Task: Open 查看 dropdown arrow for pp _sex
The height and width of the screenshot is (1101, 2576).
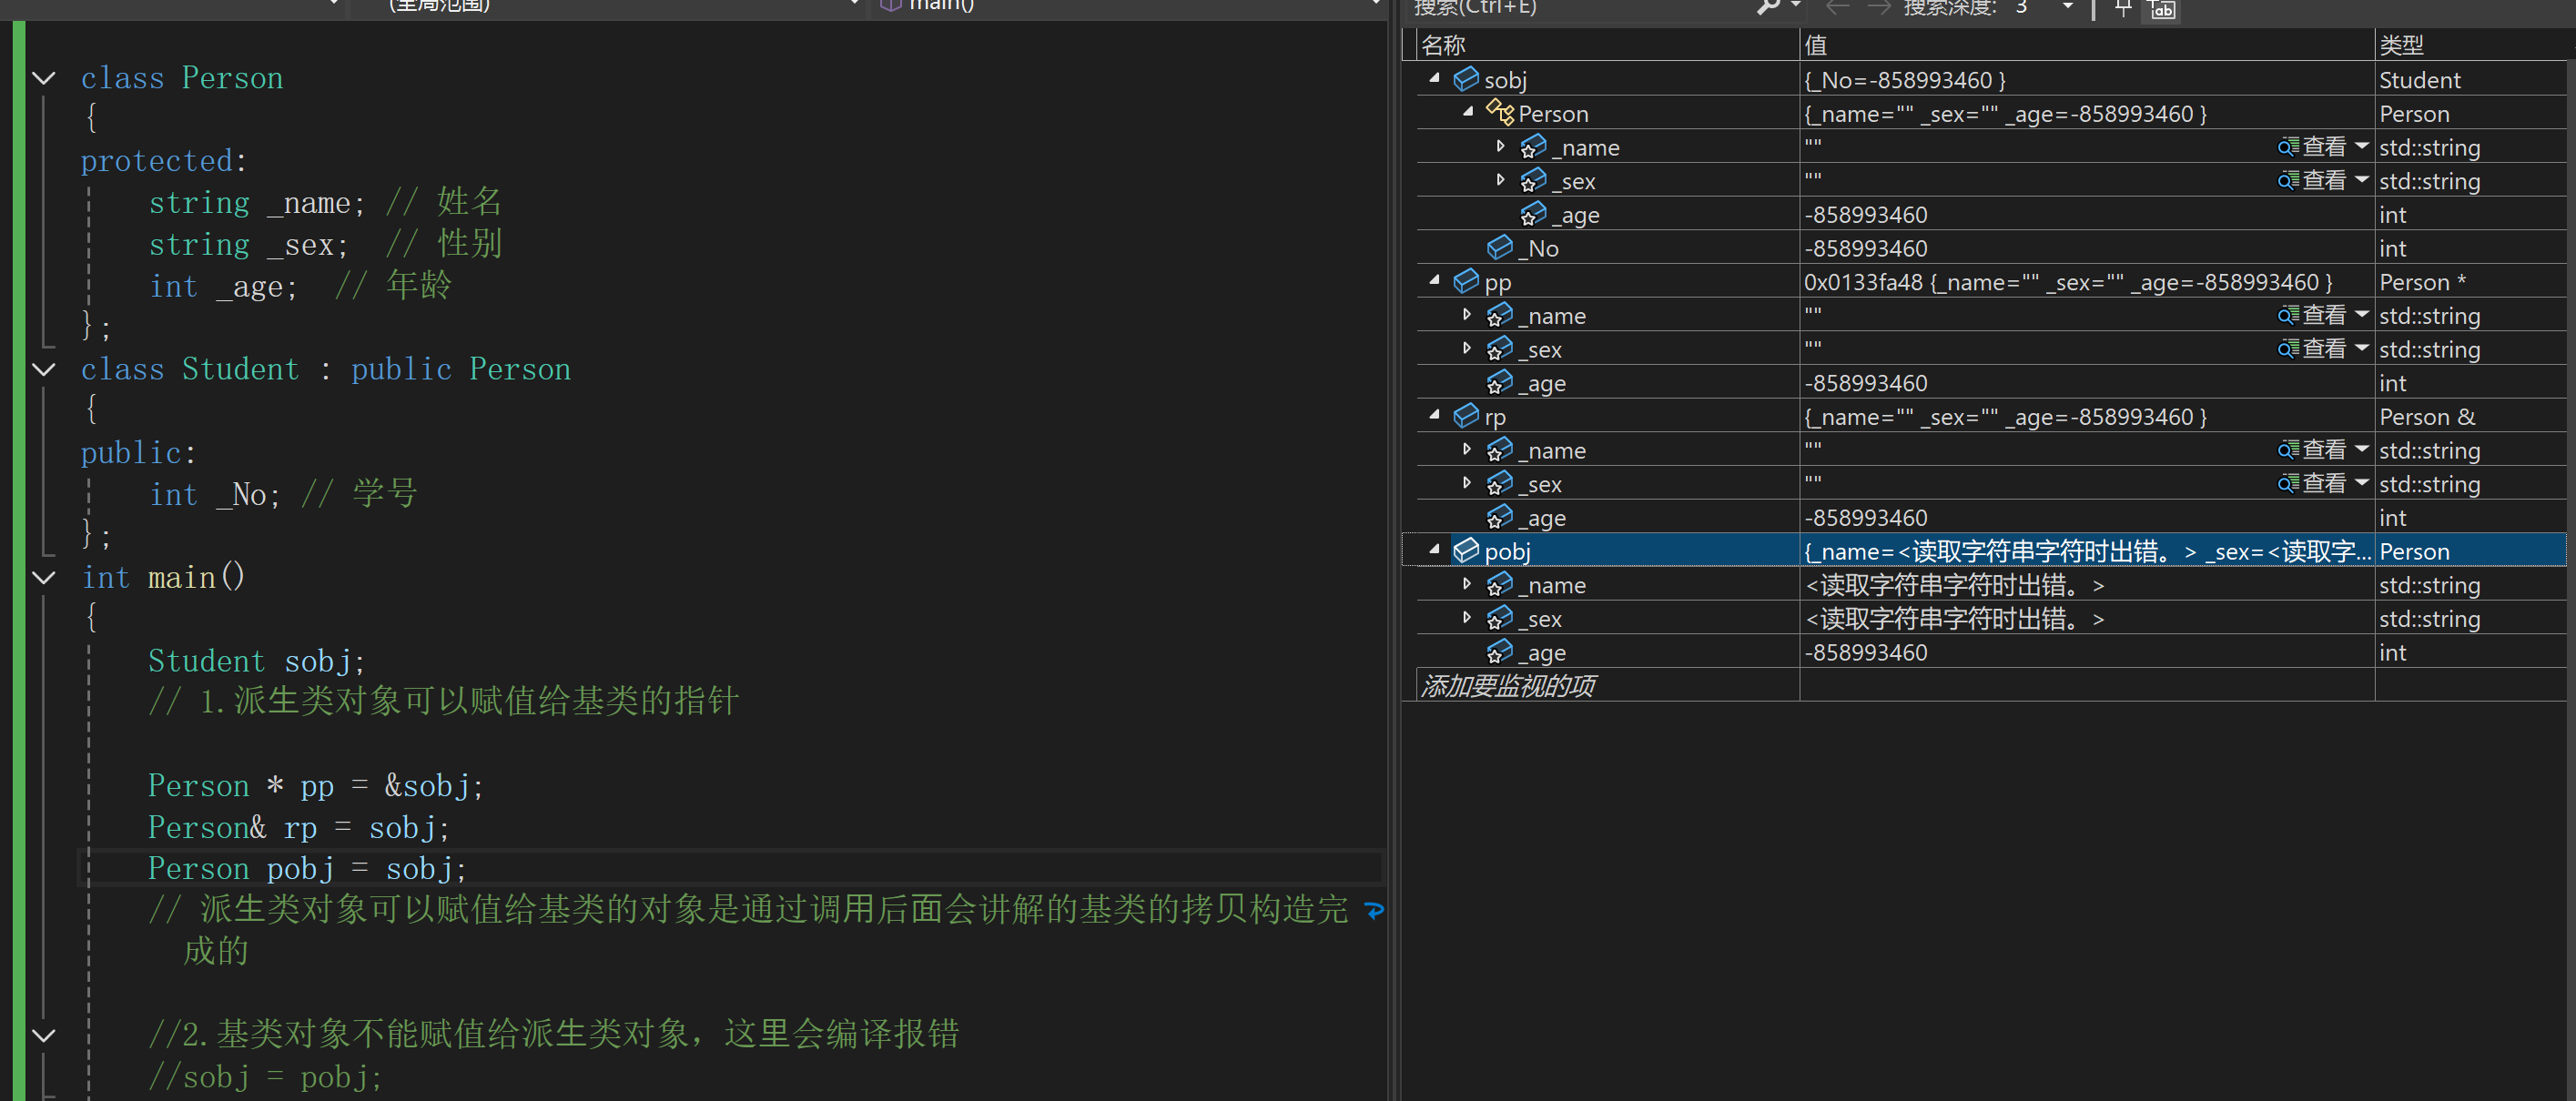Action: click(x=2362, y=348)
